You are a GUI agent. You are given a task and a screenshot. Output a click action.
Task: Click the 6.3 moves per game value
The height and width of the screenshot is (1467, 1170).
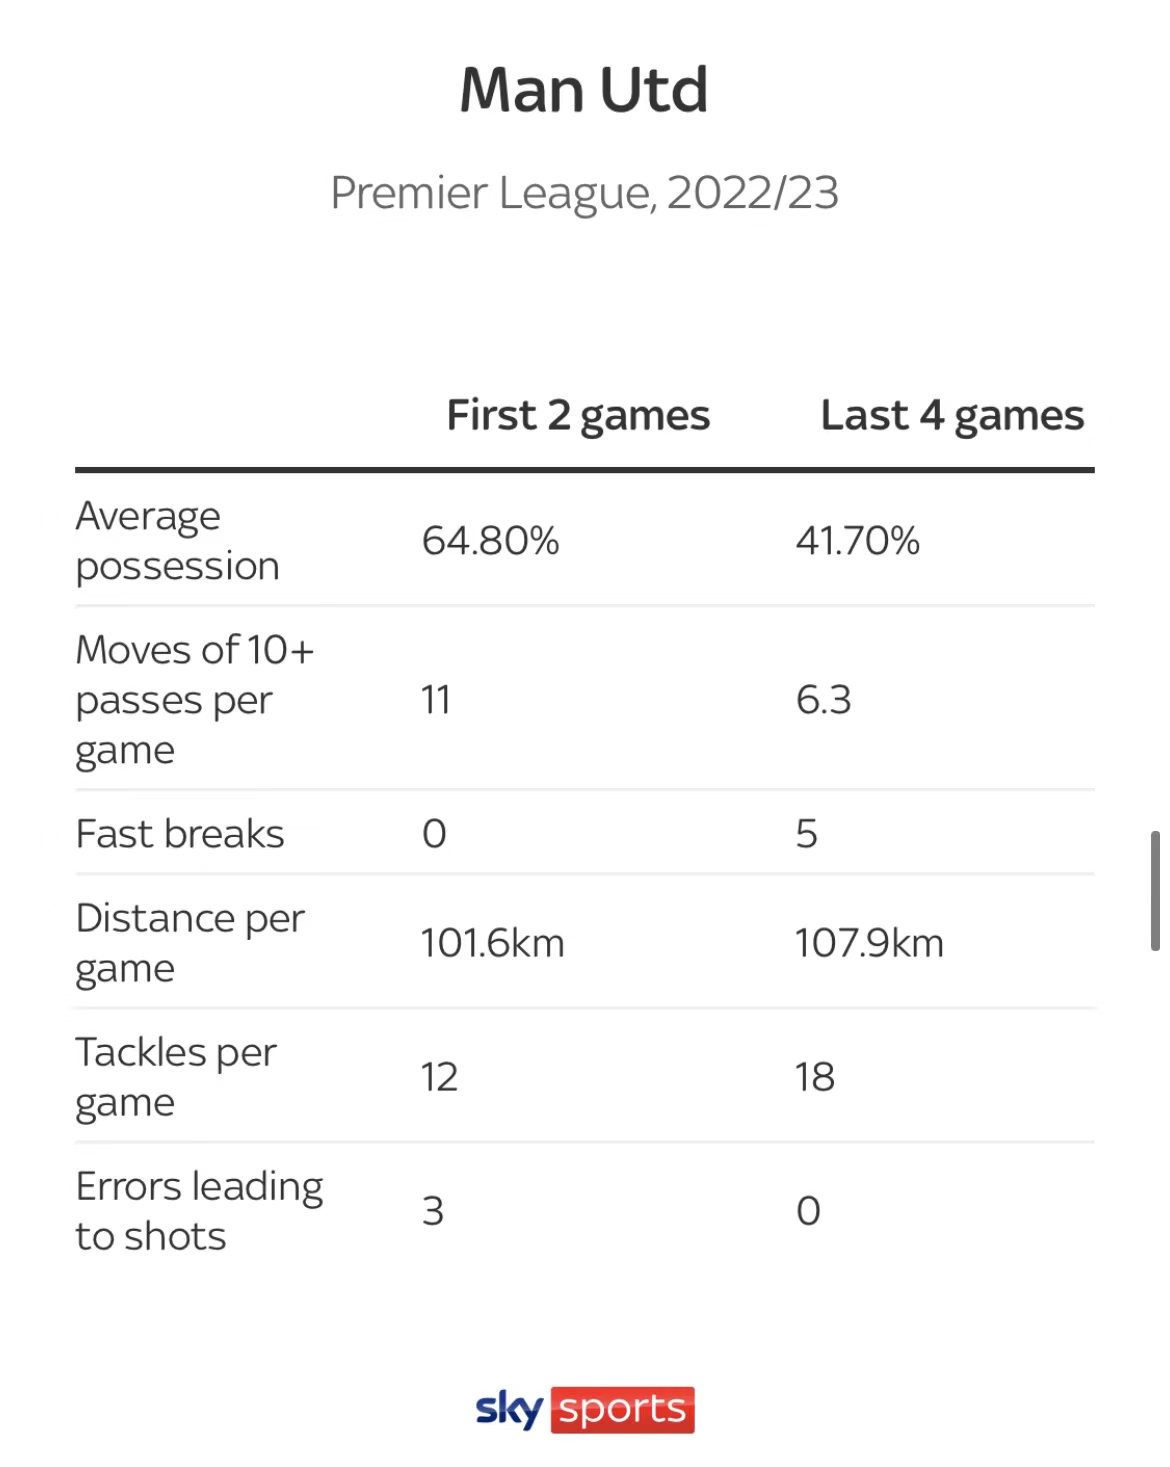[x=823, y=700]
